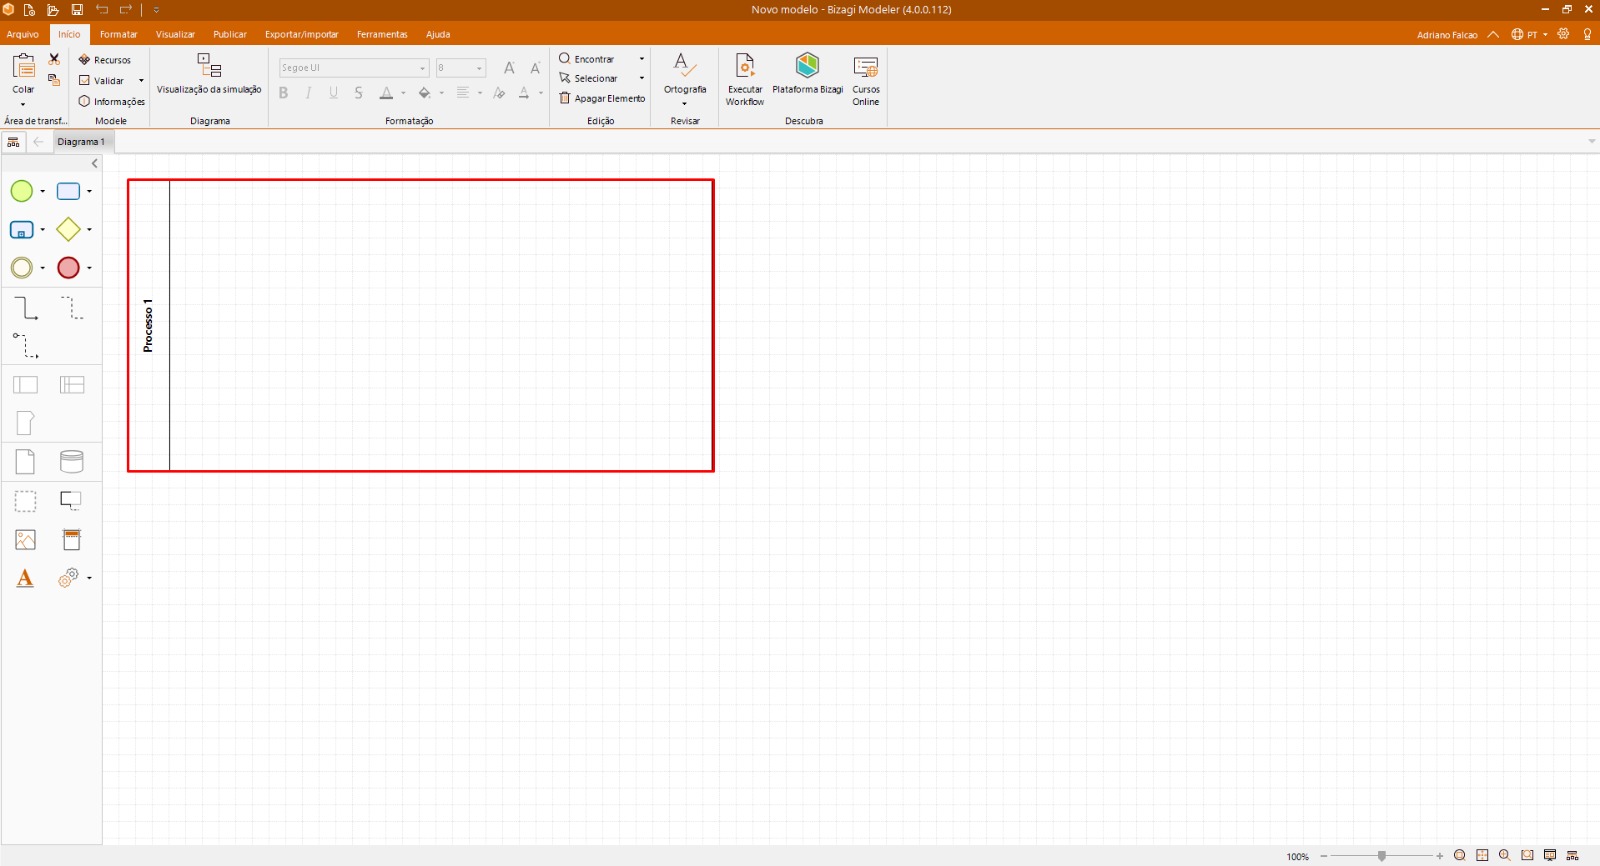Select the Milestone shape in palette
This screenshot has width=1600, height=866.
click(25, 423)
